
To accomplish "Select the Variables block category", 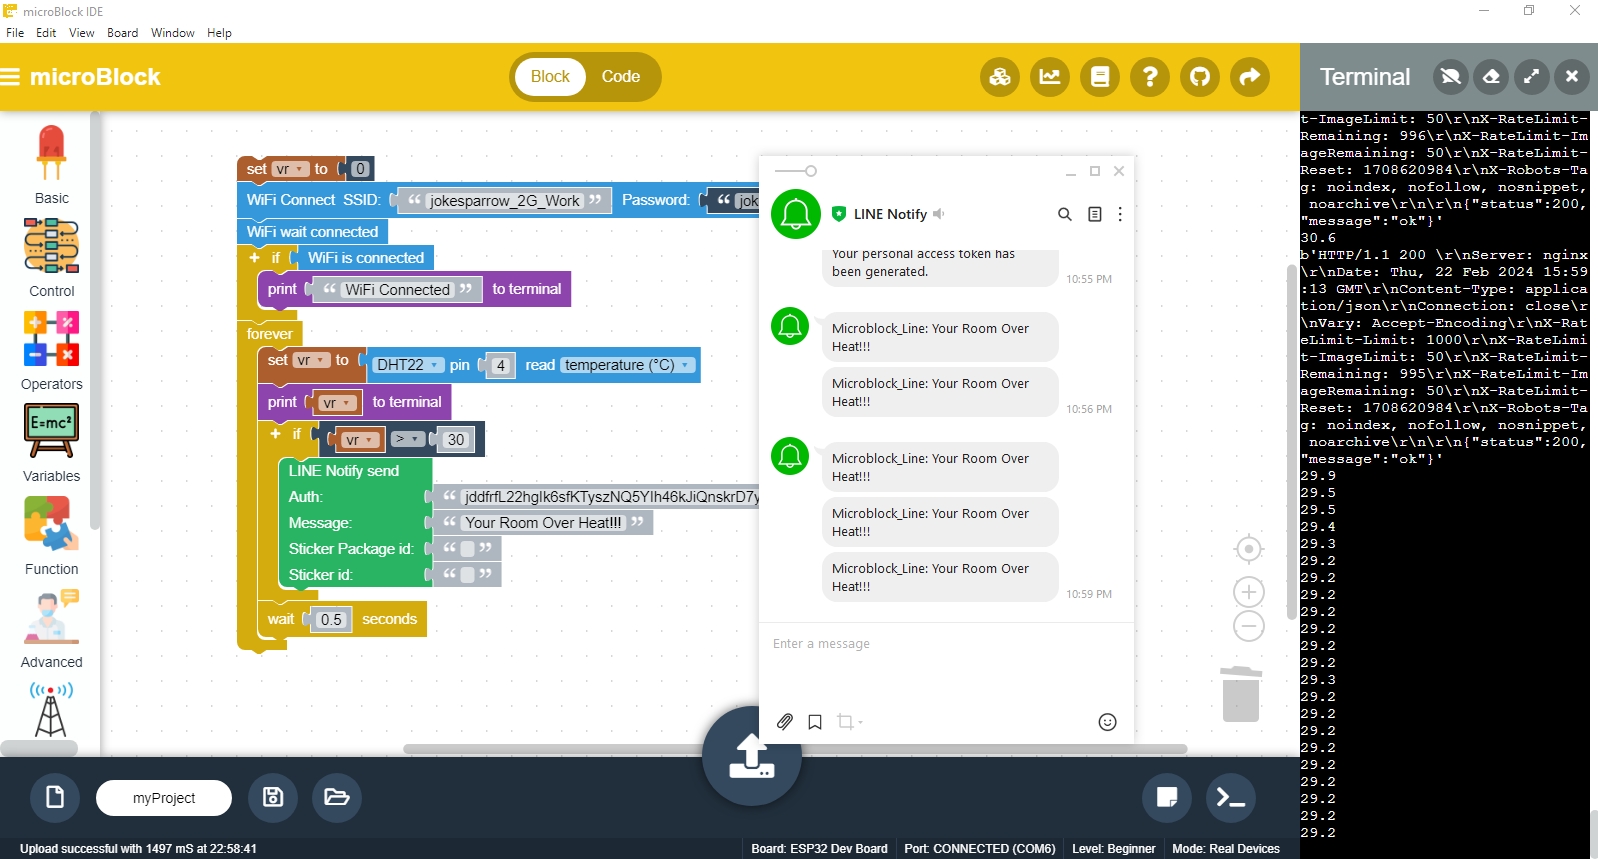I will click(x=51, y=443).
